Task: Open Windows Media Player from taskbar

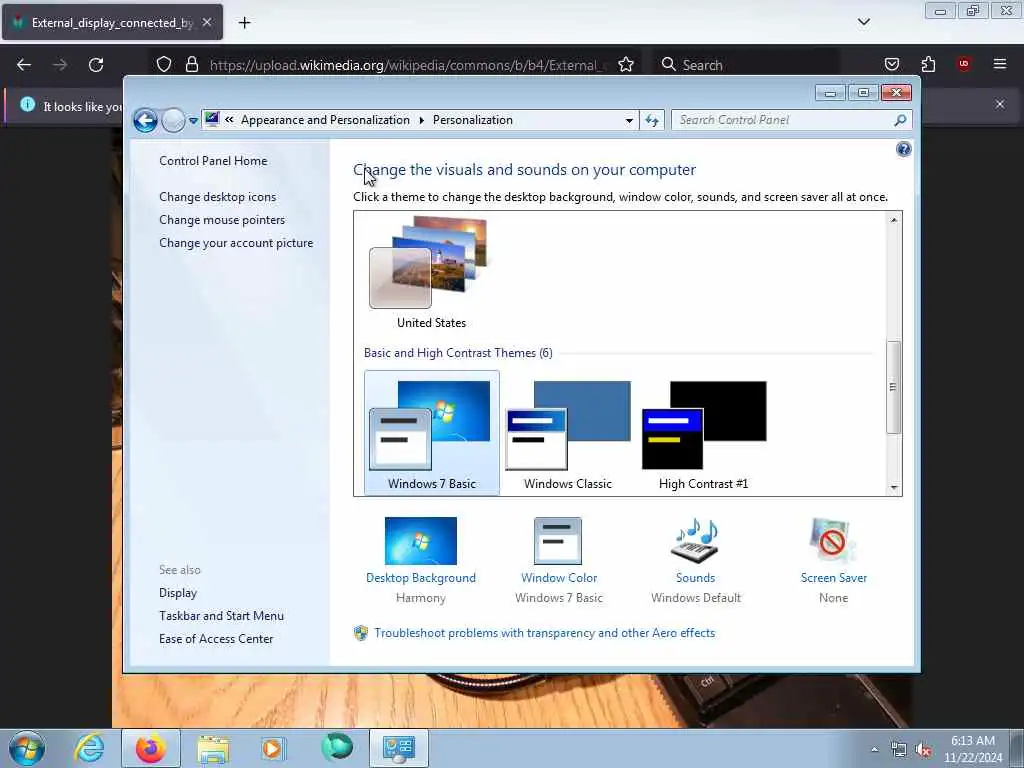Action: point(273,748)
